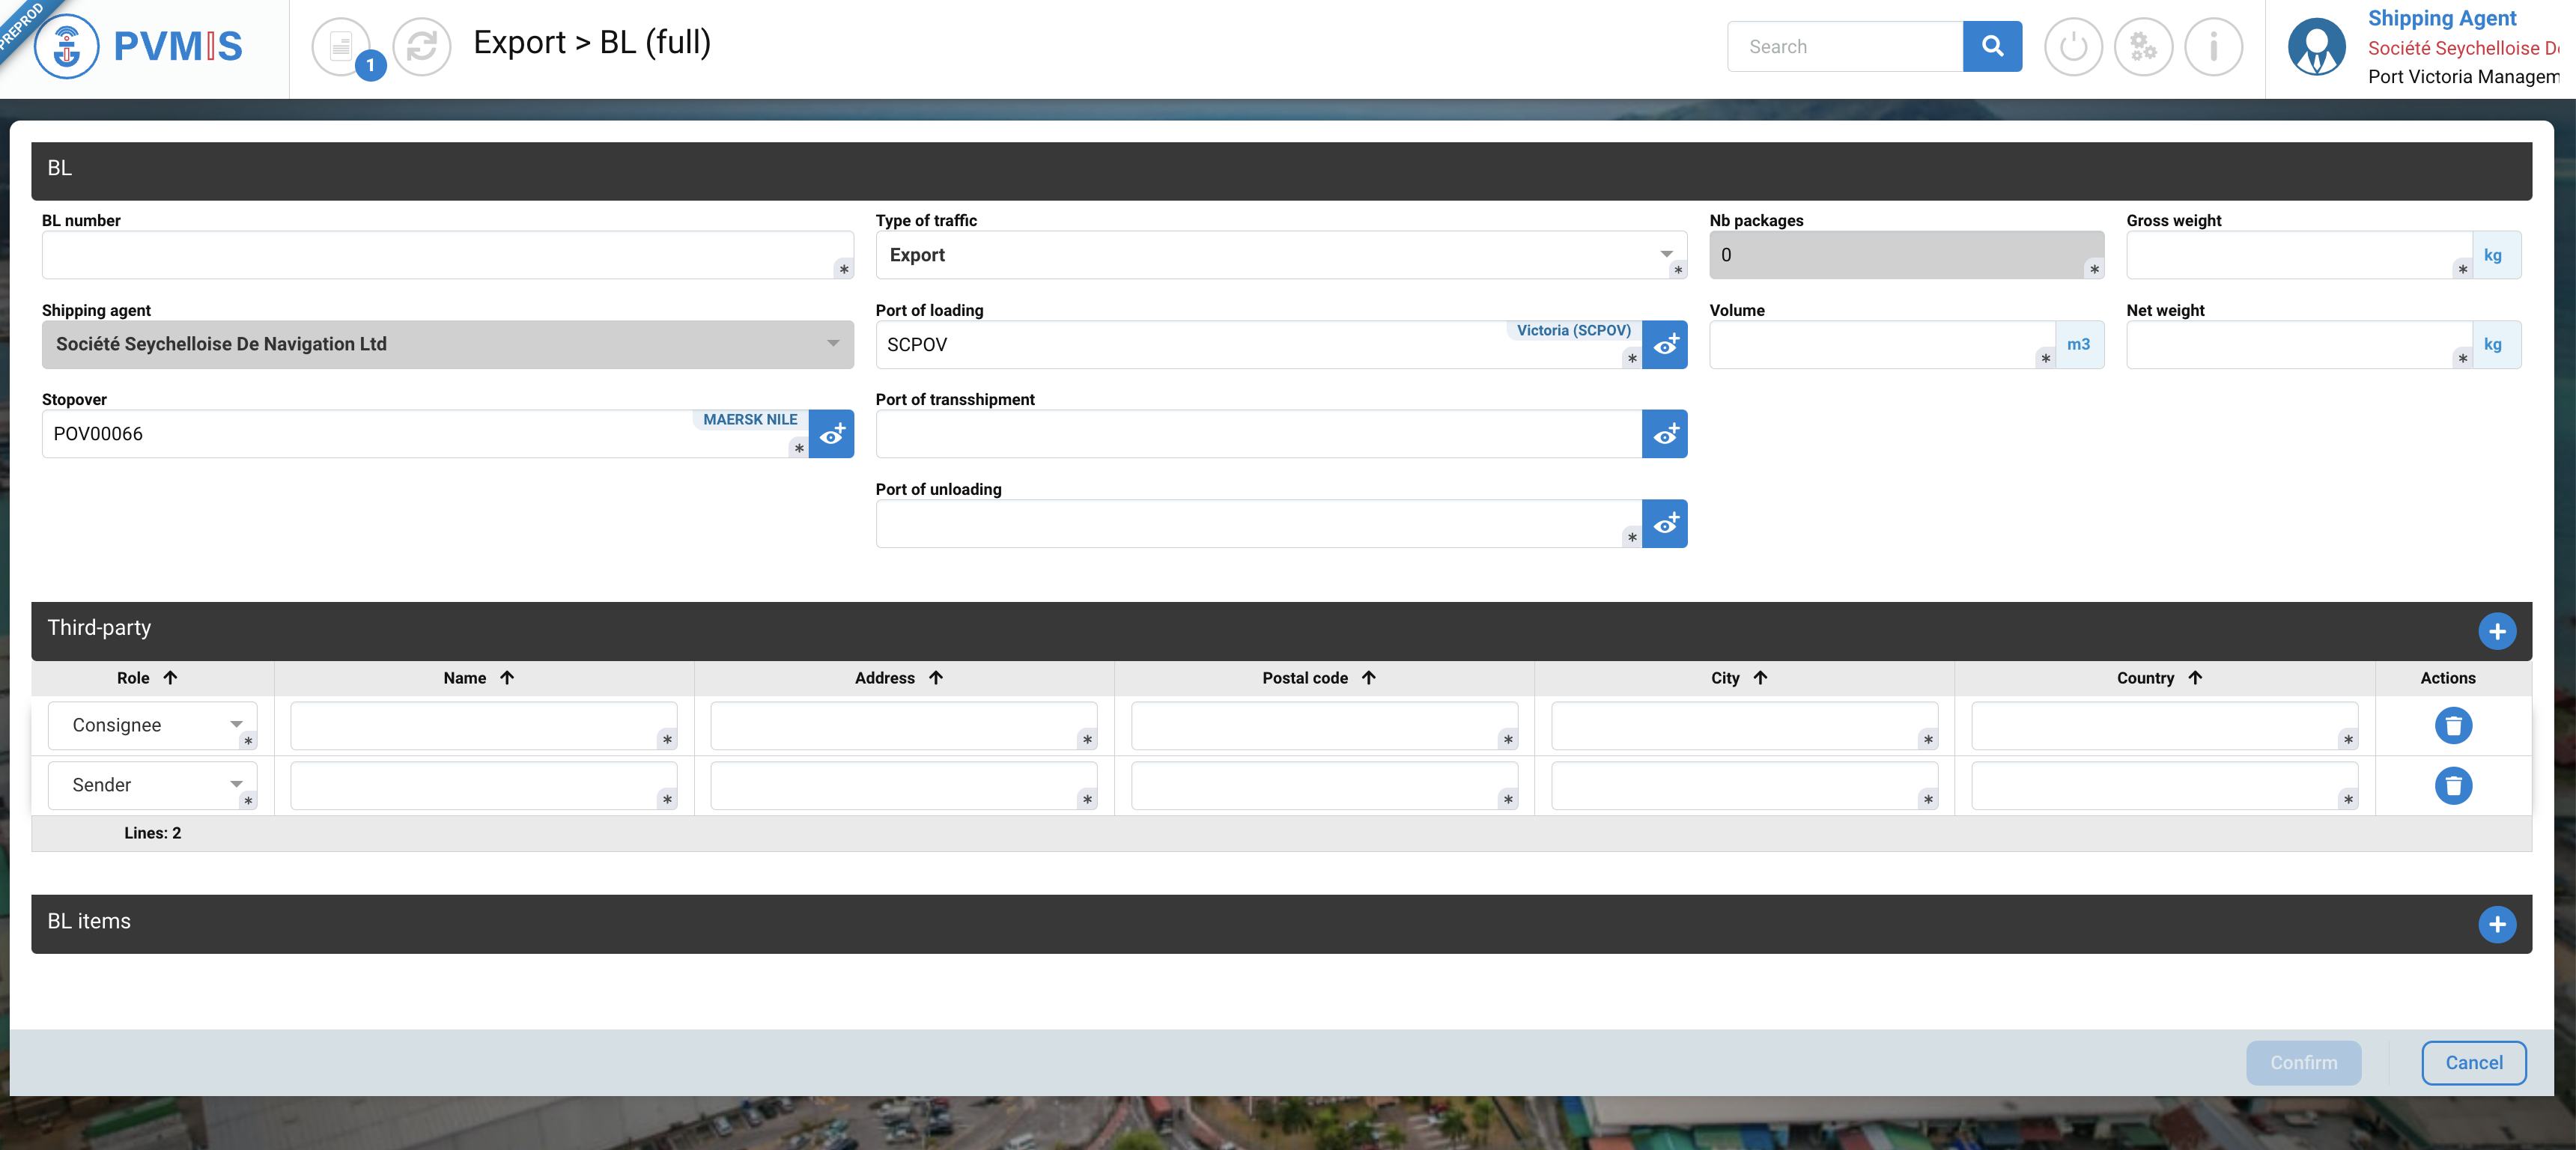
Task: Click the blue search magnifier button
Action: point(1991,46)
